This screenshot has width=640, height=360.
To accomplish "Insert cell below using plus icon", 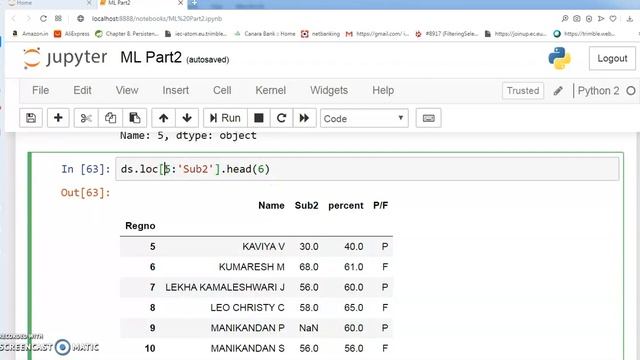I will 58,118.
